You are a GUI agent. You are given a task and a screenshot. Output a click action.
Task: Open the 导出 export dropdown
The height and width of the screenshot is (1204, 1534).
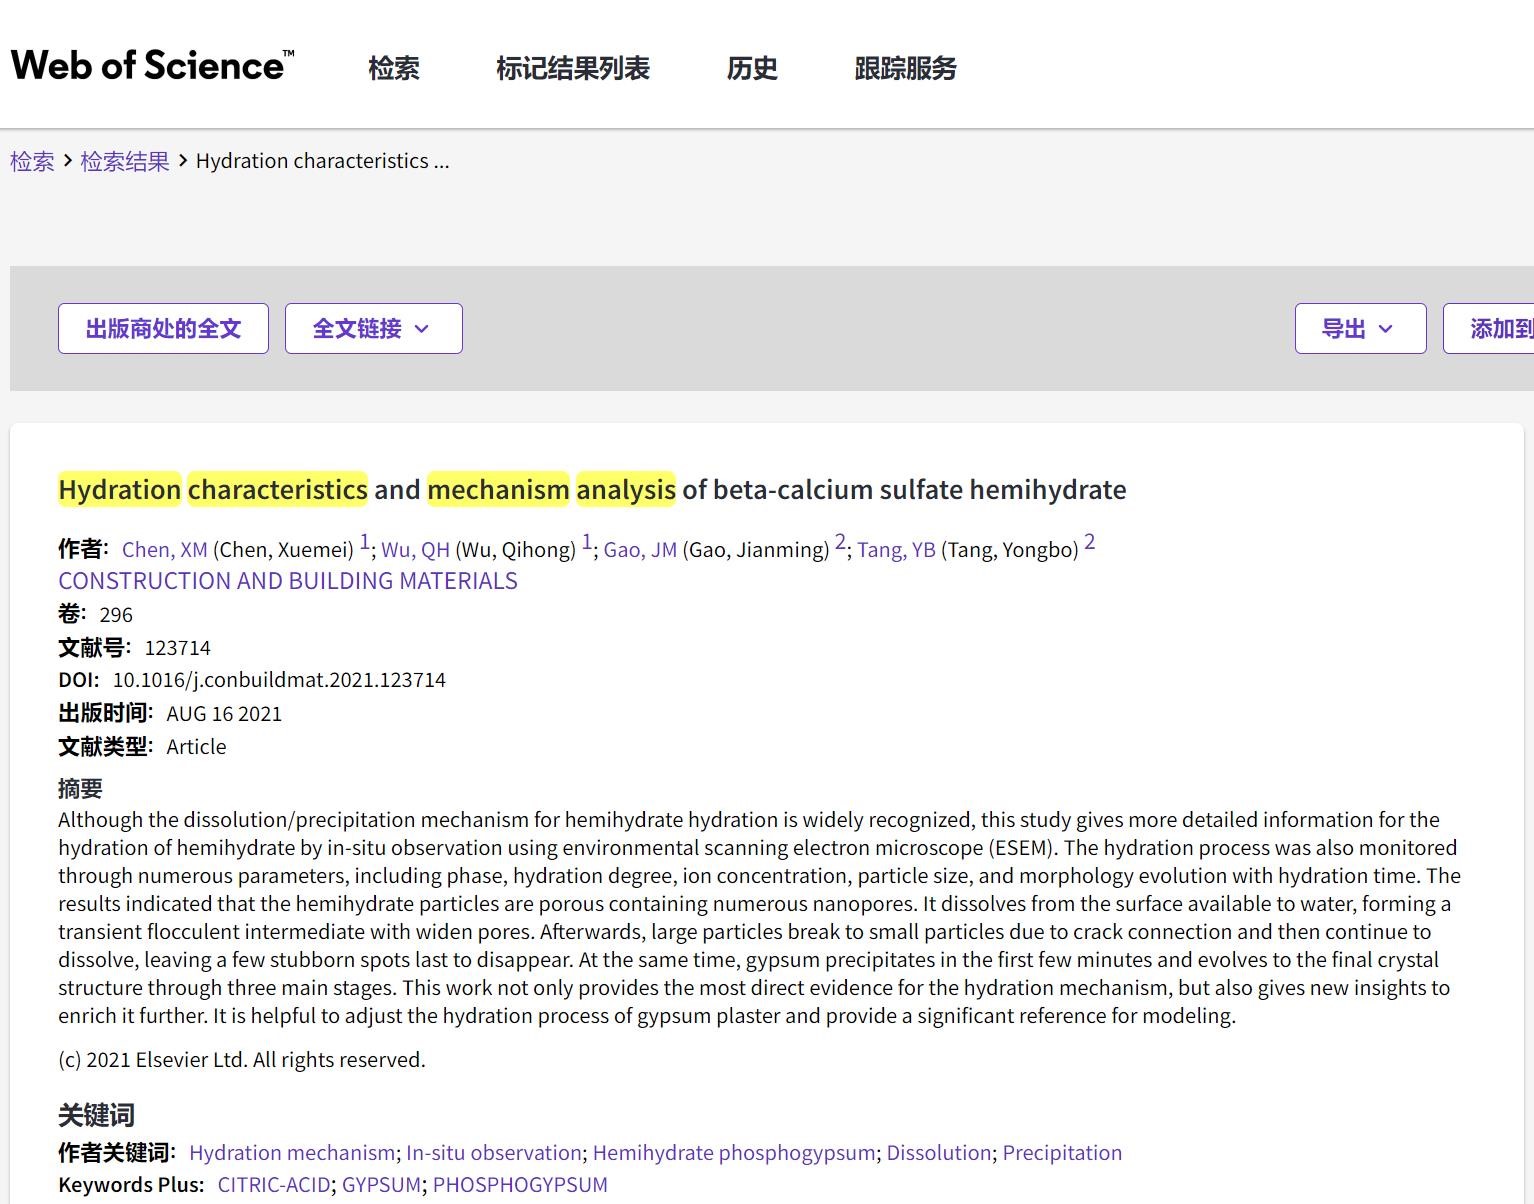coord(1359,328)
